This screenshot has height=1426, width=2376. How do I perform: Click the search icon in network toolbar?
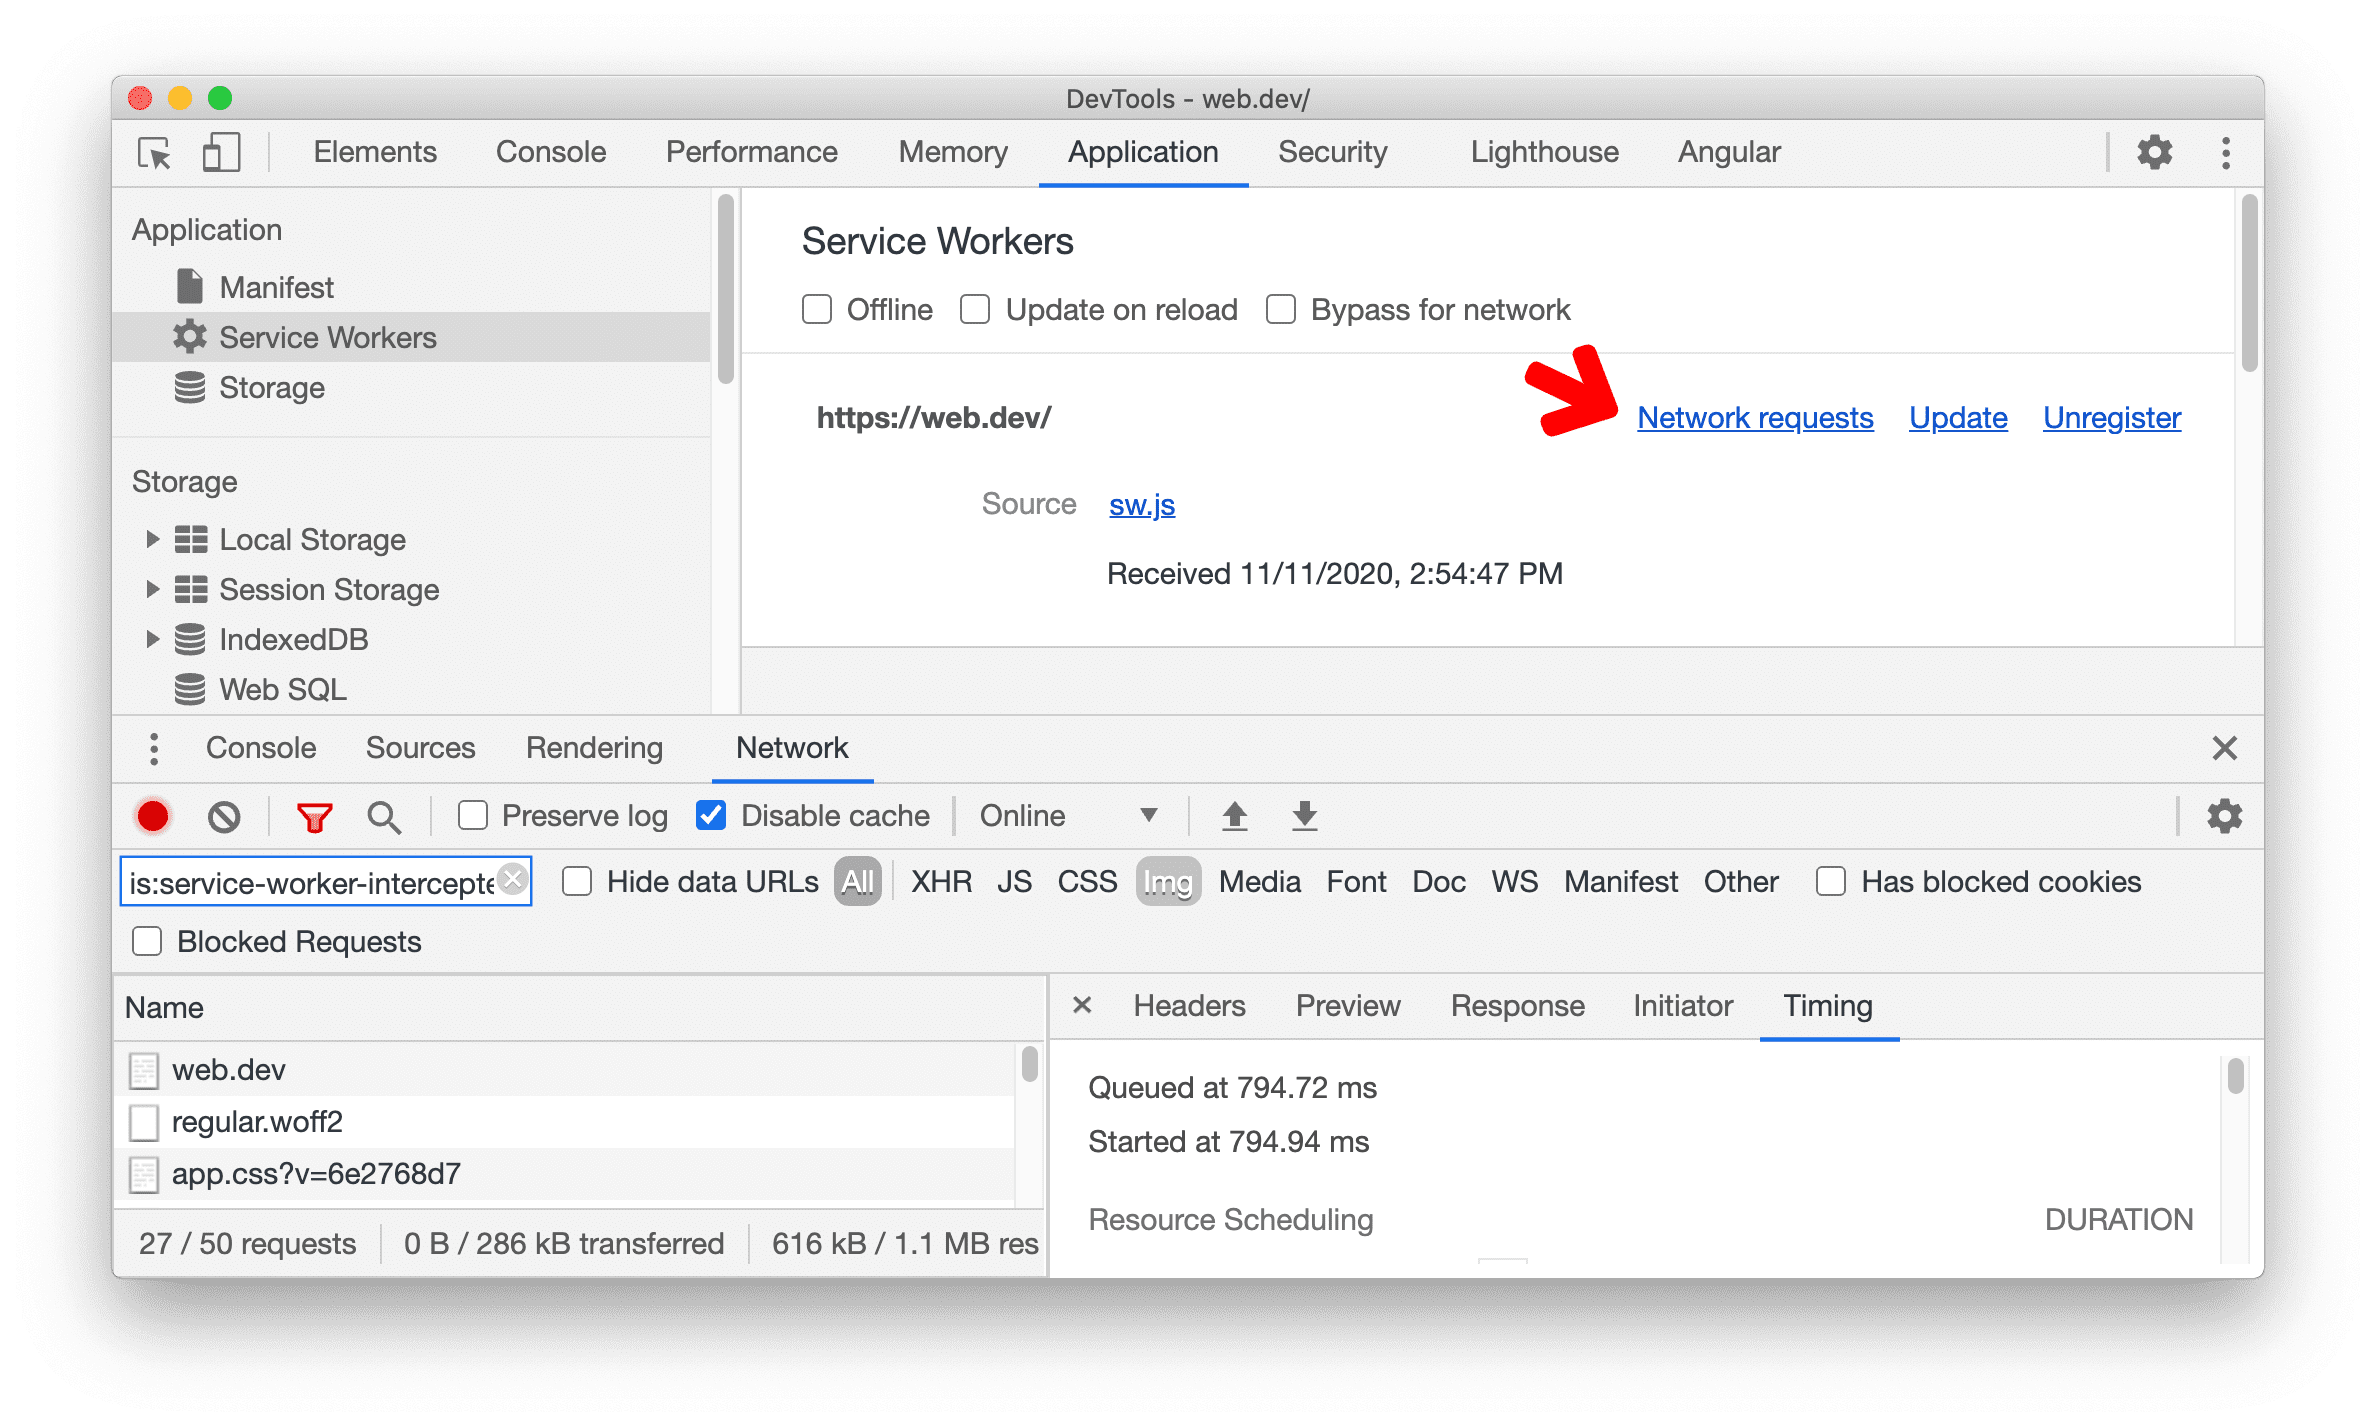(380, 815)
